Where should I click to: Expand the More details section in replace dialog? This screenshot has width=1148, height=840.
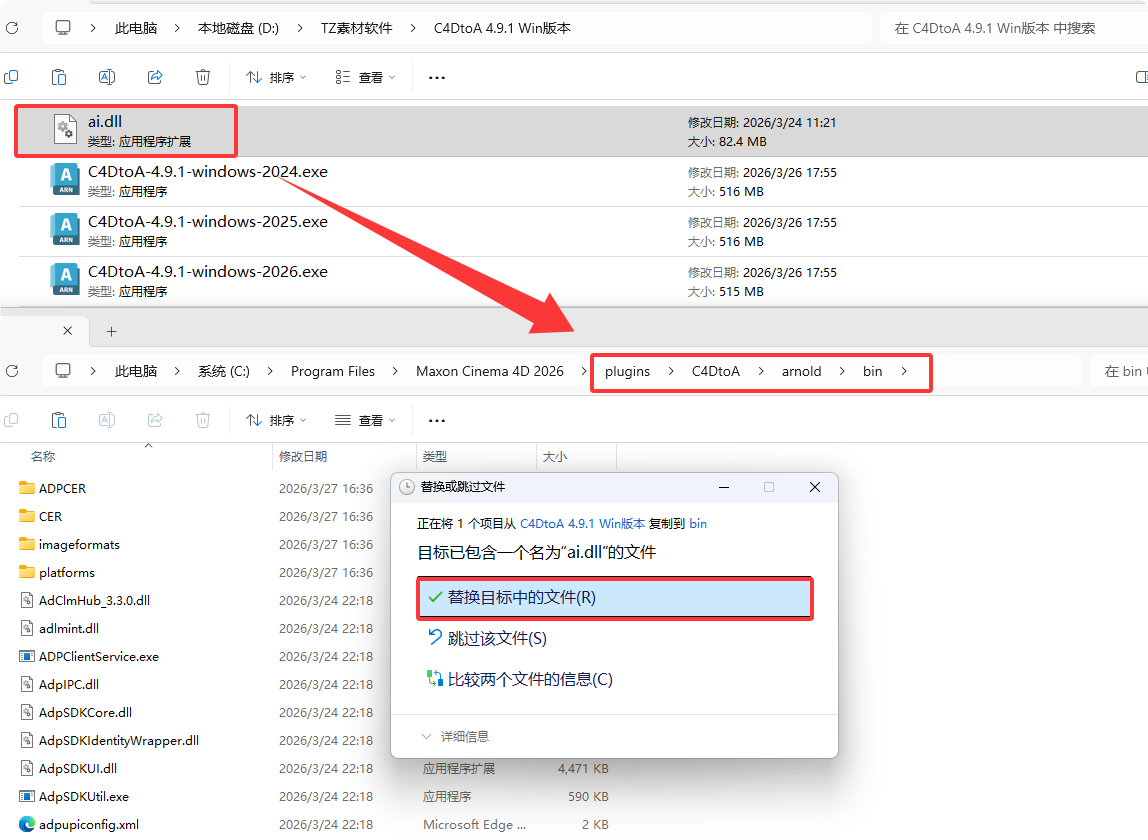point(455,737)
